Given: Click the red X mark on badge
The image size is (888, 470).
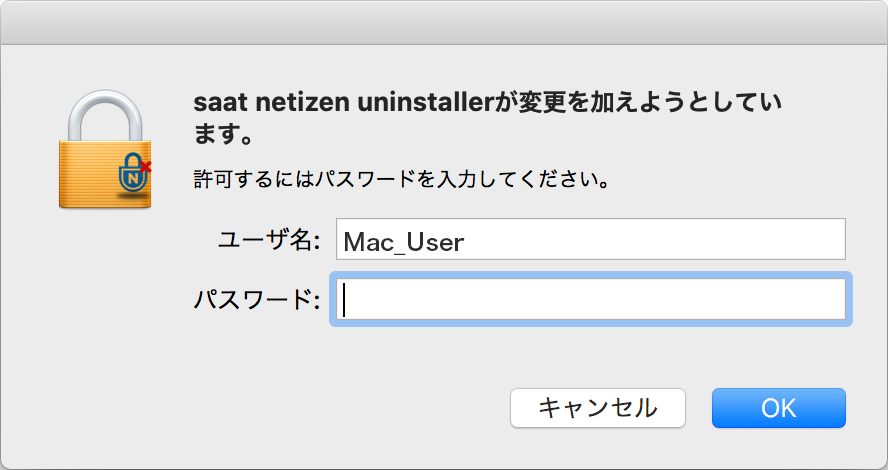Looking at the screenshot, I should tap(146, 166).
